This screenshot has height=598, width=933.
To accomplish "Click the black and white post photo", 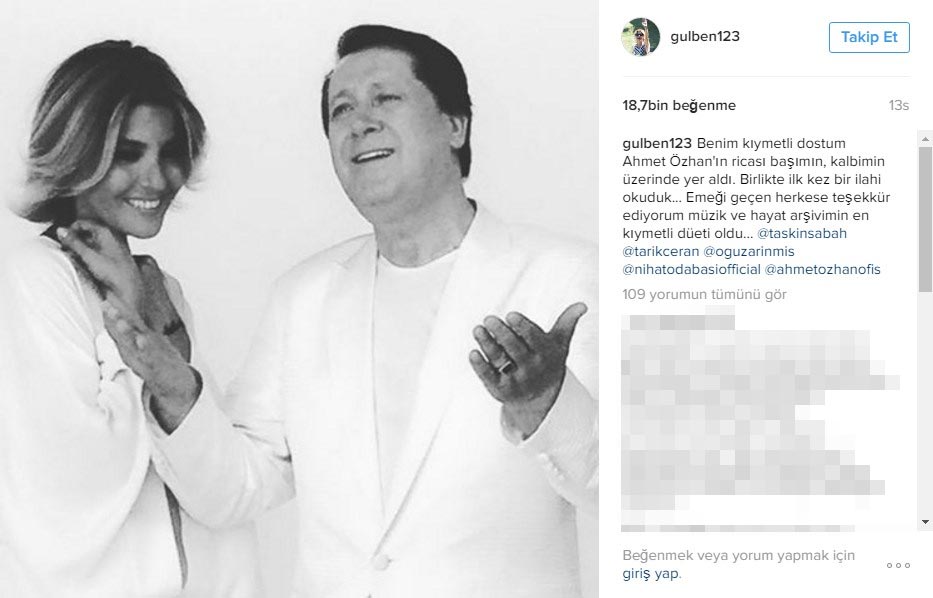I will tap(299, 299).
